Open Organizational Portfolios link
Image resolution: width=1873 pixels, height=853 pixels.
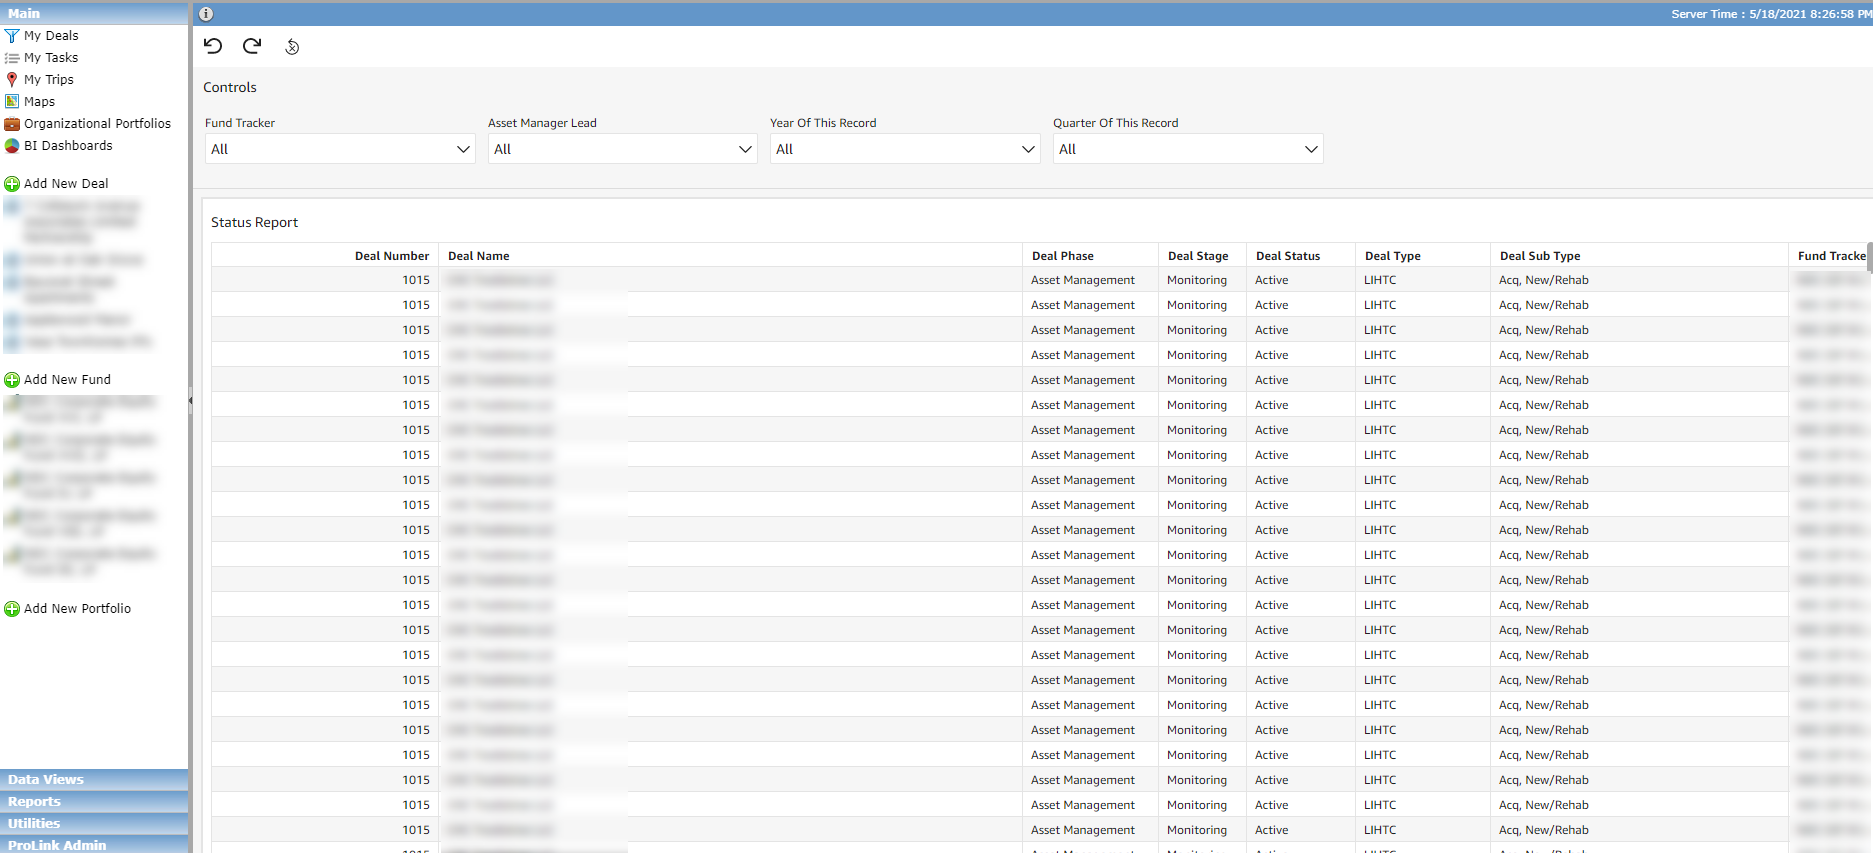pos(97,124)
